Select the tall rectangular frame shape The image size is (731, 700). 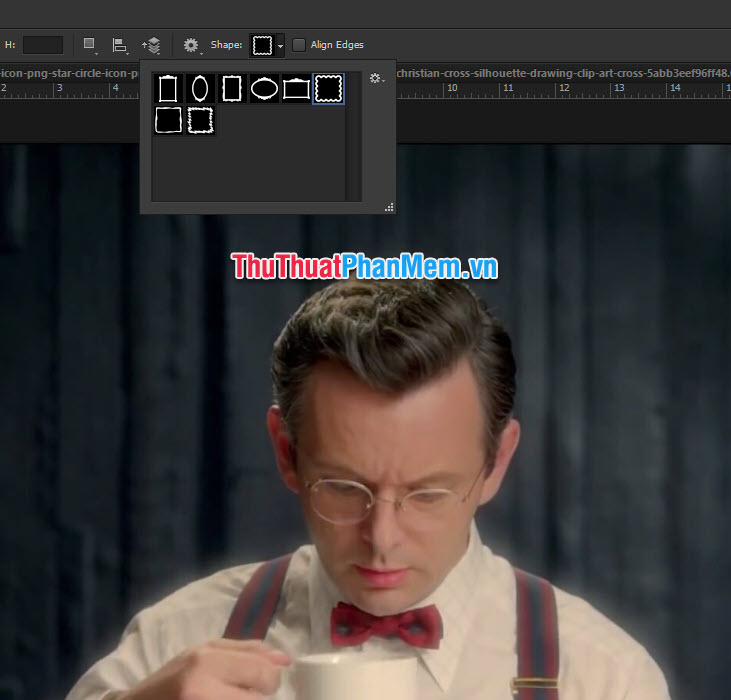168,89
